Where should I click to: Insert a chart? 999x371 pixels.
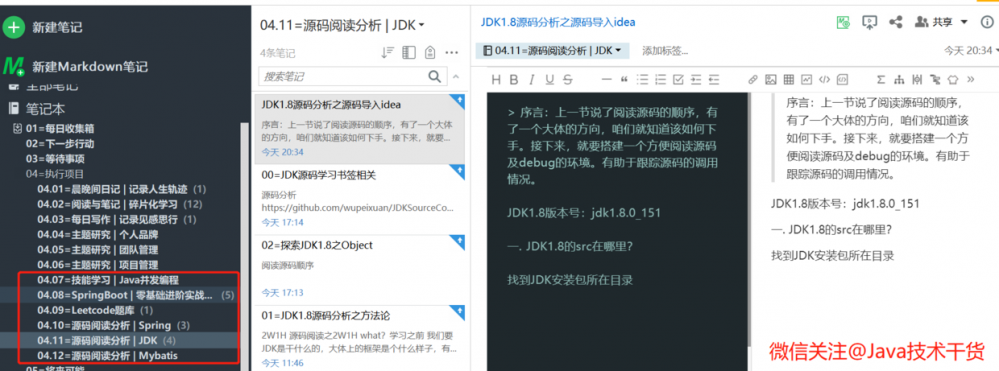807,80
